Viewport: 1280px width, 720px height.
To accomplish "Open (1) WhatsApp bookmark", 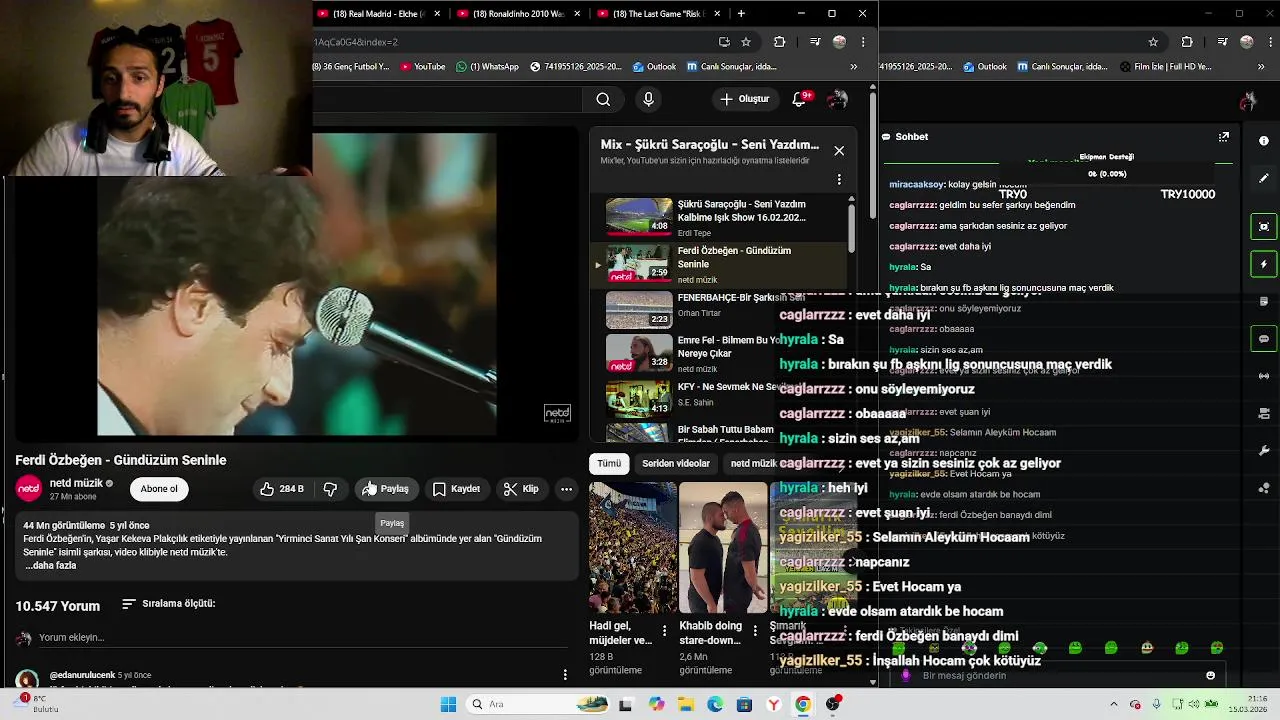I will coord(487,67).
